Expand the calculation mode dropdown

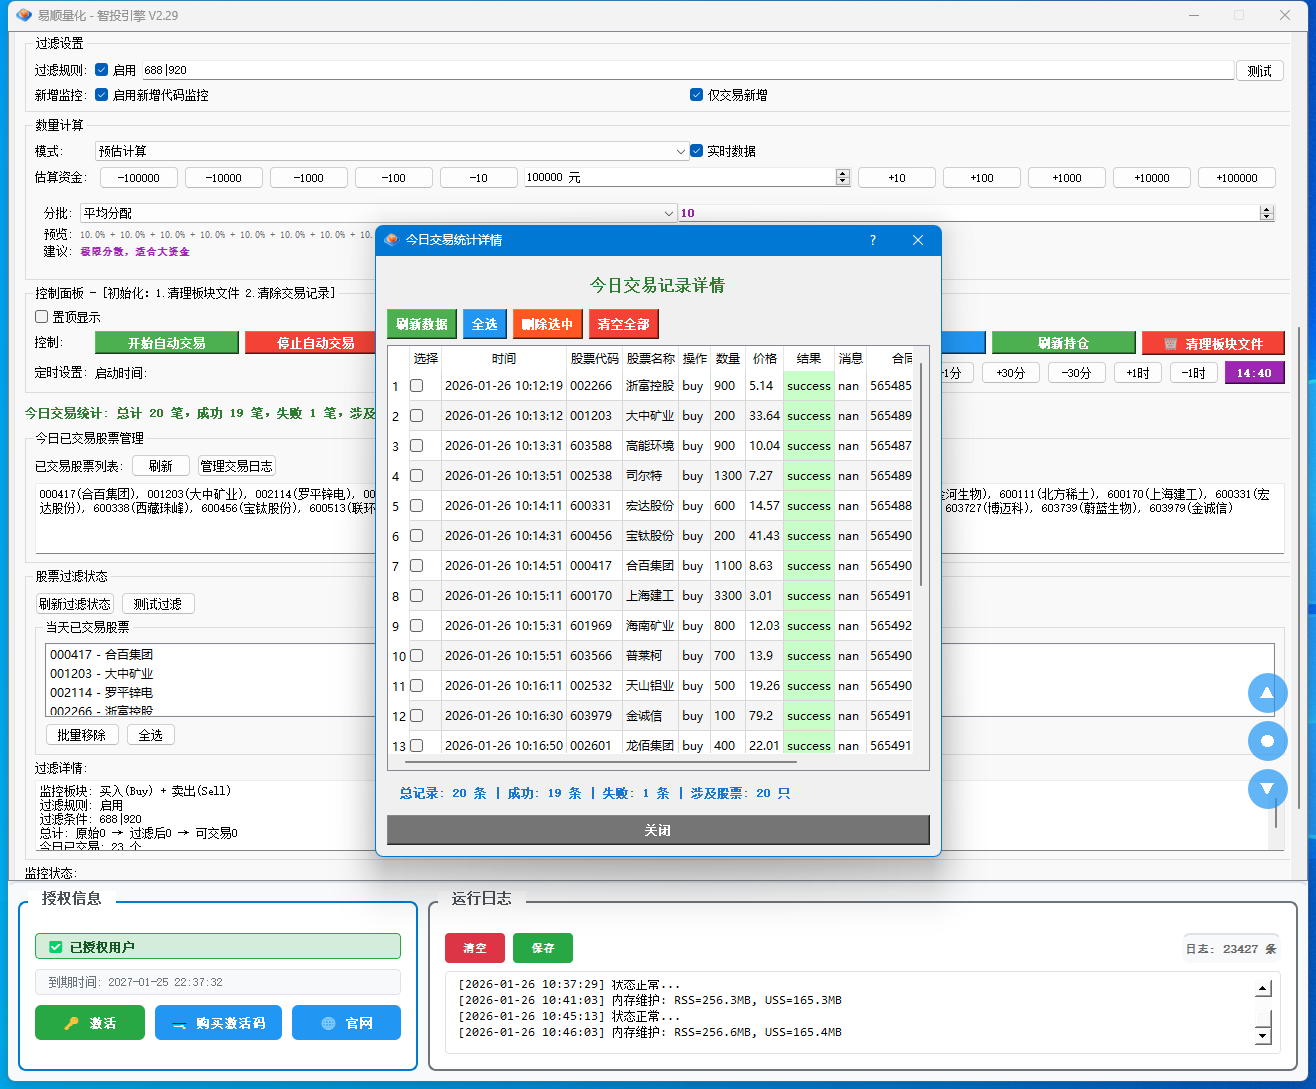click(x=680, y=151)
